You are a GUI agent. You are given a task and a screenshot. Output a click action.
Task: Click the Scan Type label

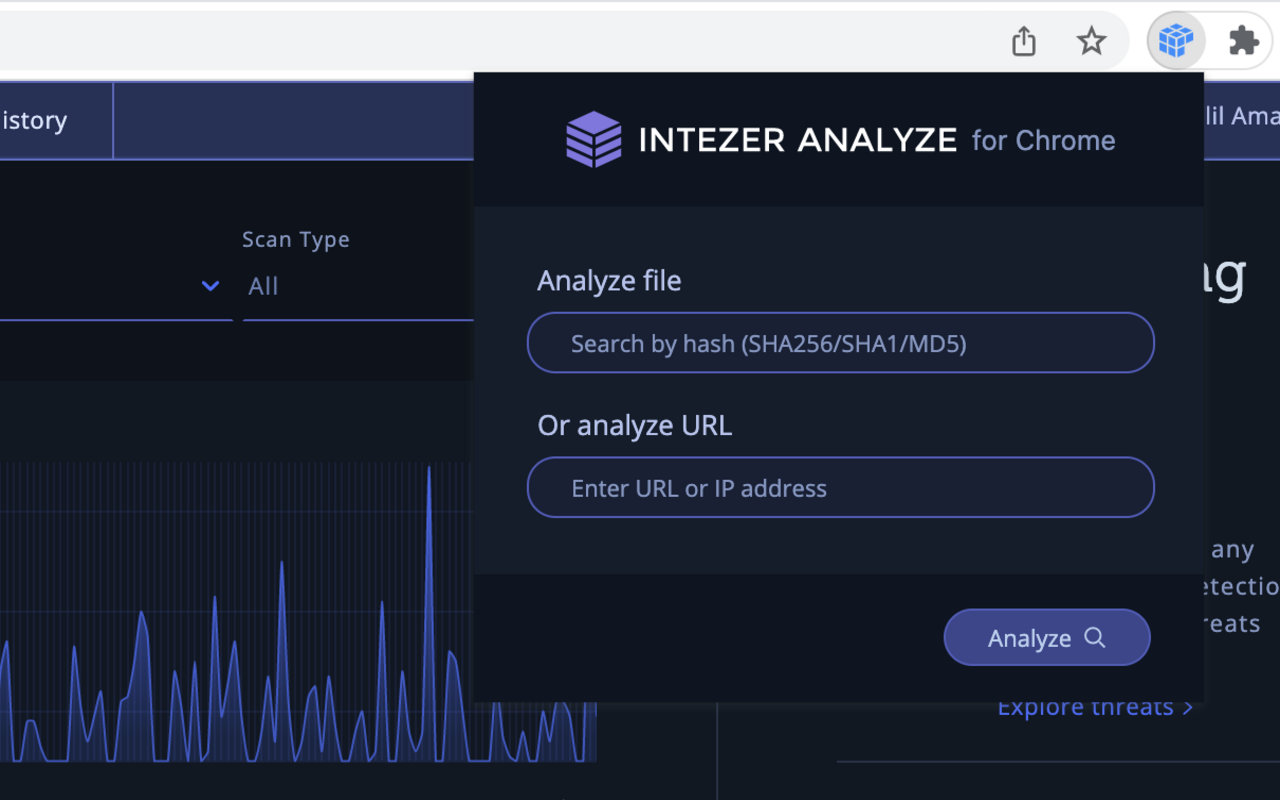pyautogui.click(x=296, y=239)
